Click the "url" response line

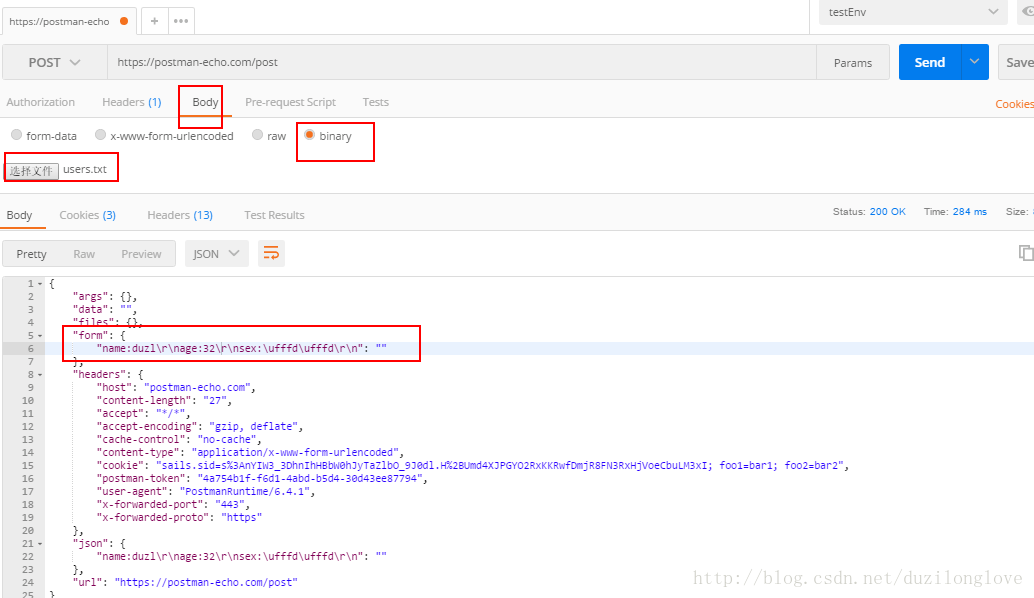185,583
